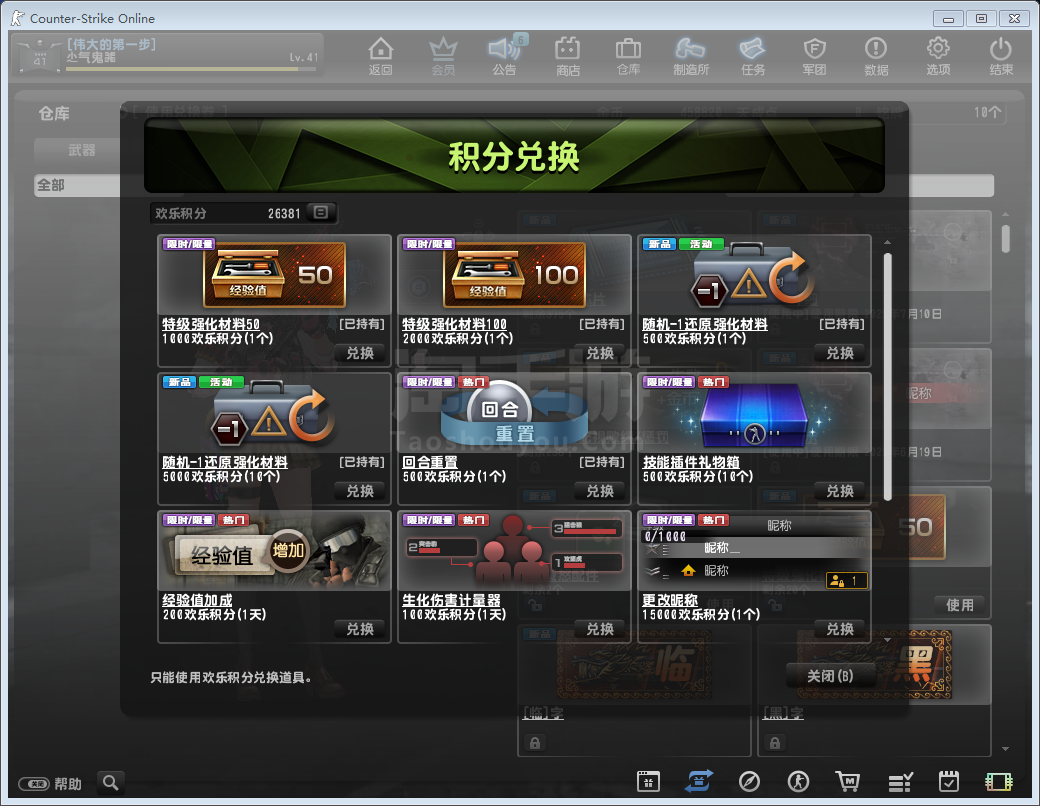Screen dimensions: 1040x806
Task: Open the 军团 clan shield icon
Action: 814,56
